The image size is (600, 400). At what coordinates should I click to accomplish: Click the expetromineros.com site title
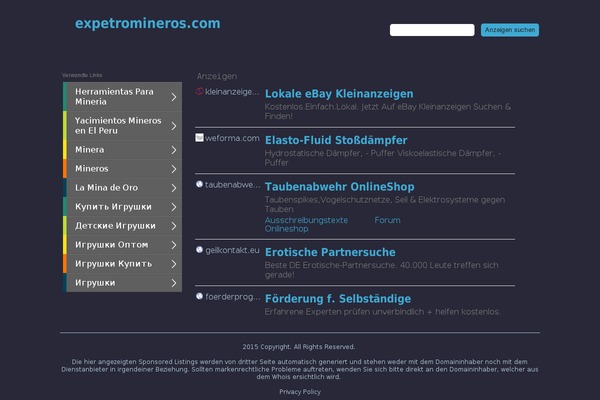coord(148,23)
